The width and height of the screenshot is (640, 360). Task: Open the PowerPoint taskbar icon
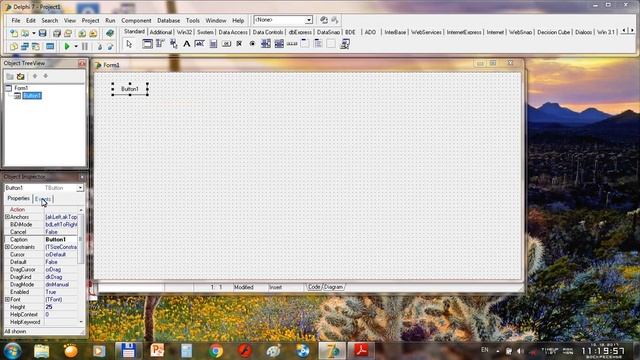(x=157, y=351)
